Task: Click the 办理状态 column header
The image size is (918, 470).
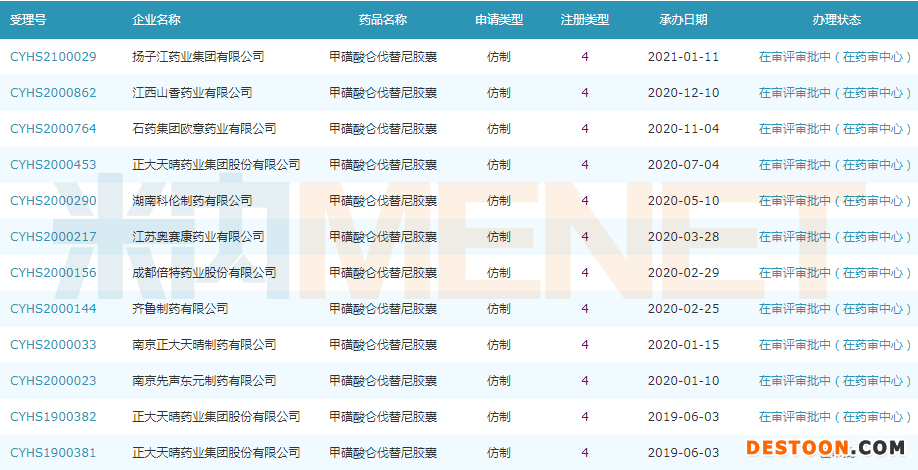Action: point(836,20)
